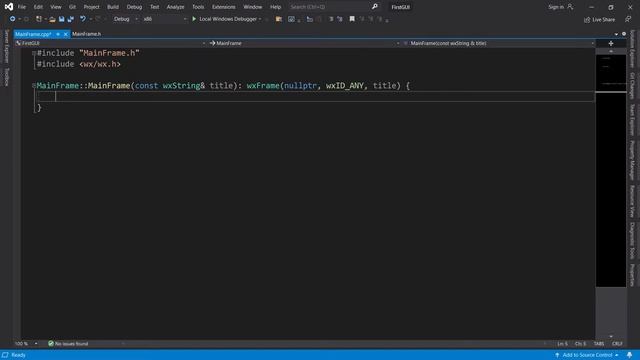Click the tab window options gear icon
This screenshot has width=640, height=360.
[x=624, y=34]
